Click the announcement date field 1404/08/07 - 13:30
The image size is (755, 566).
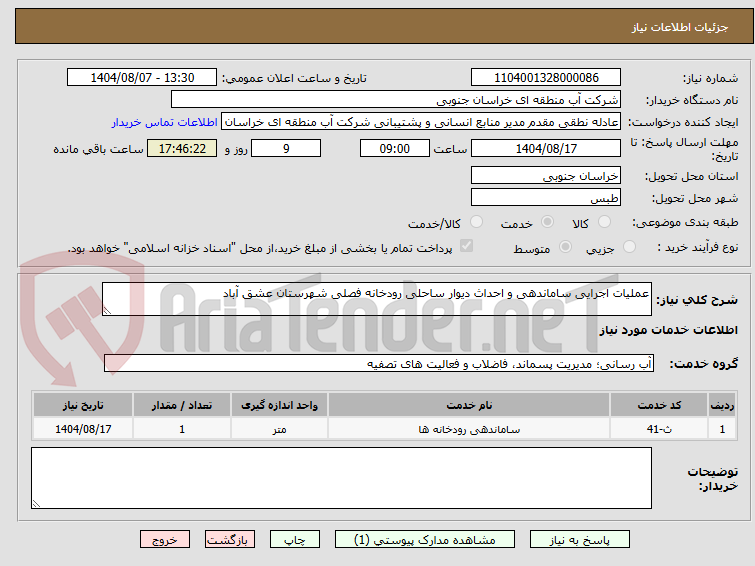[142, 78]
